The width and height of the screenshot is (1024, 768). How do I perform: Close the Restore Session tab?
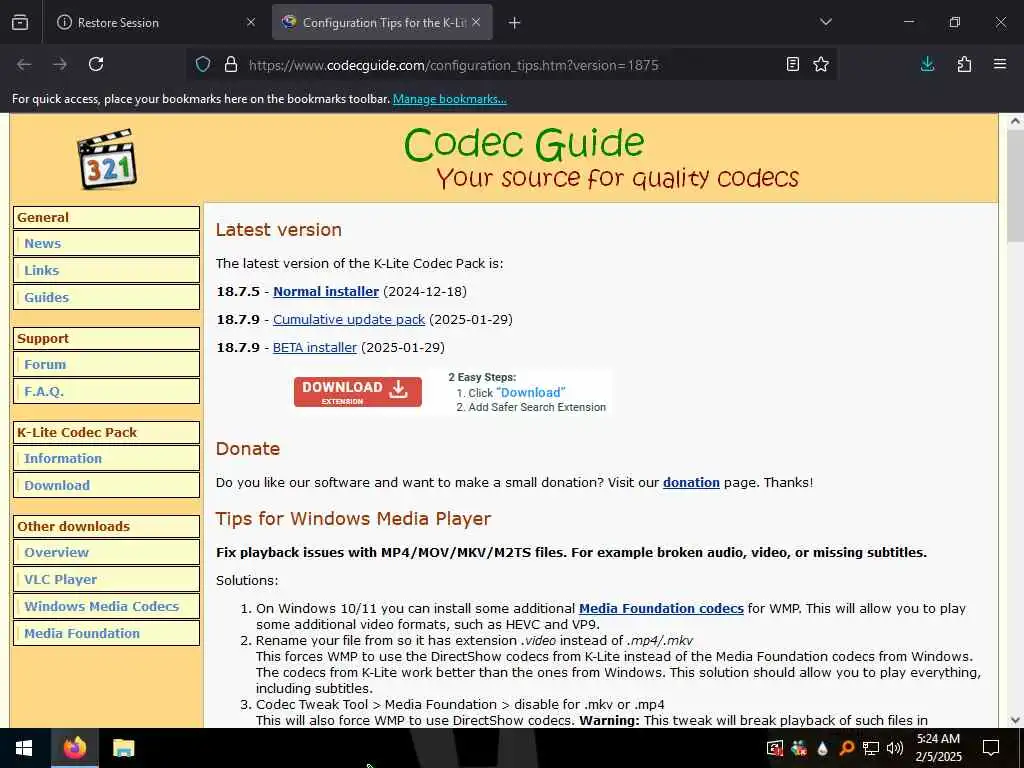[x=251, y=22]
